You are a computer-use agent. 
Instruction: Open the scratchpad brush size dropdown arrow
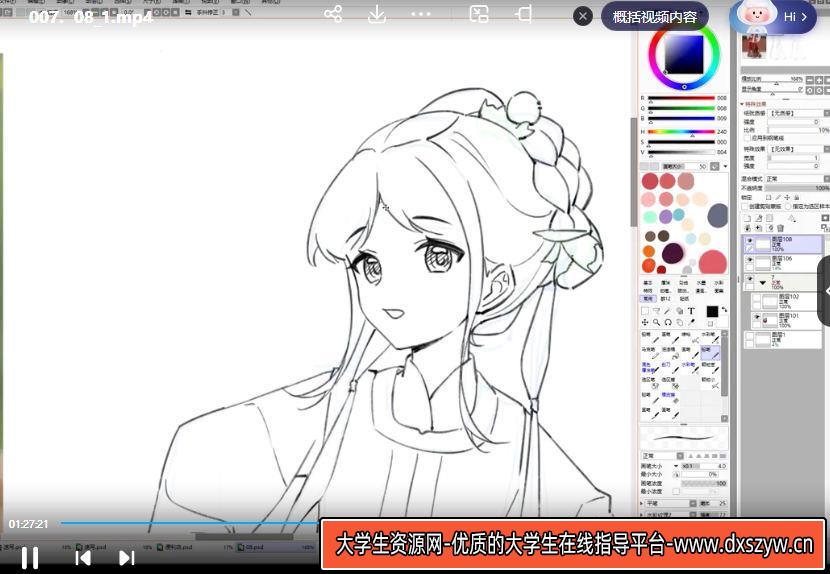click(725, 166)
